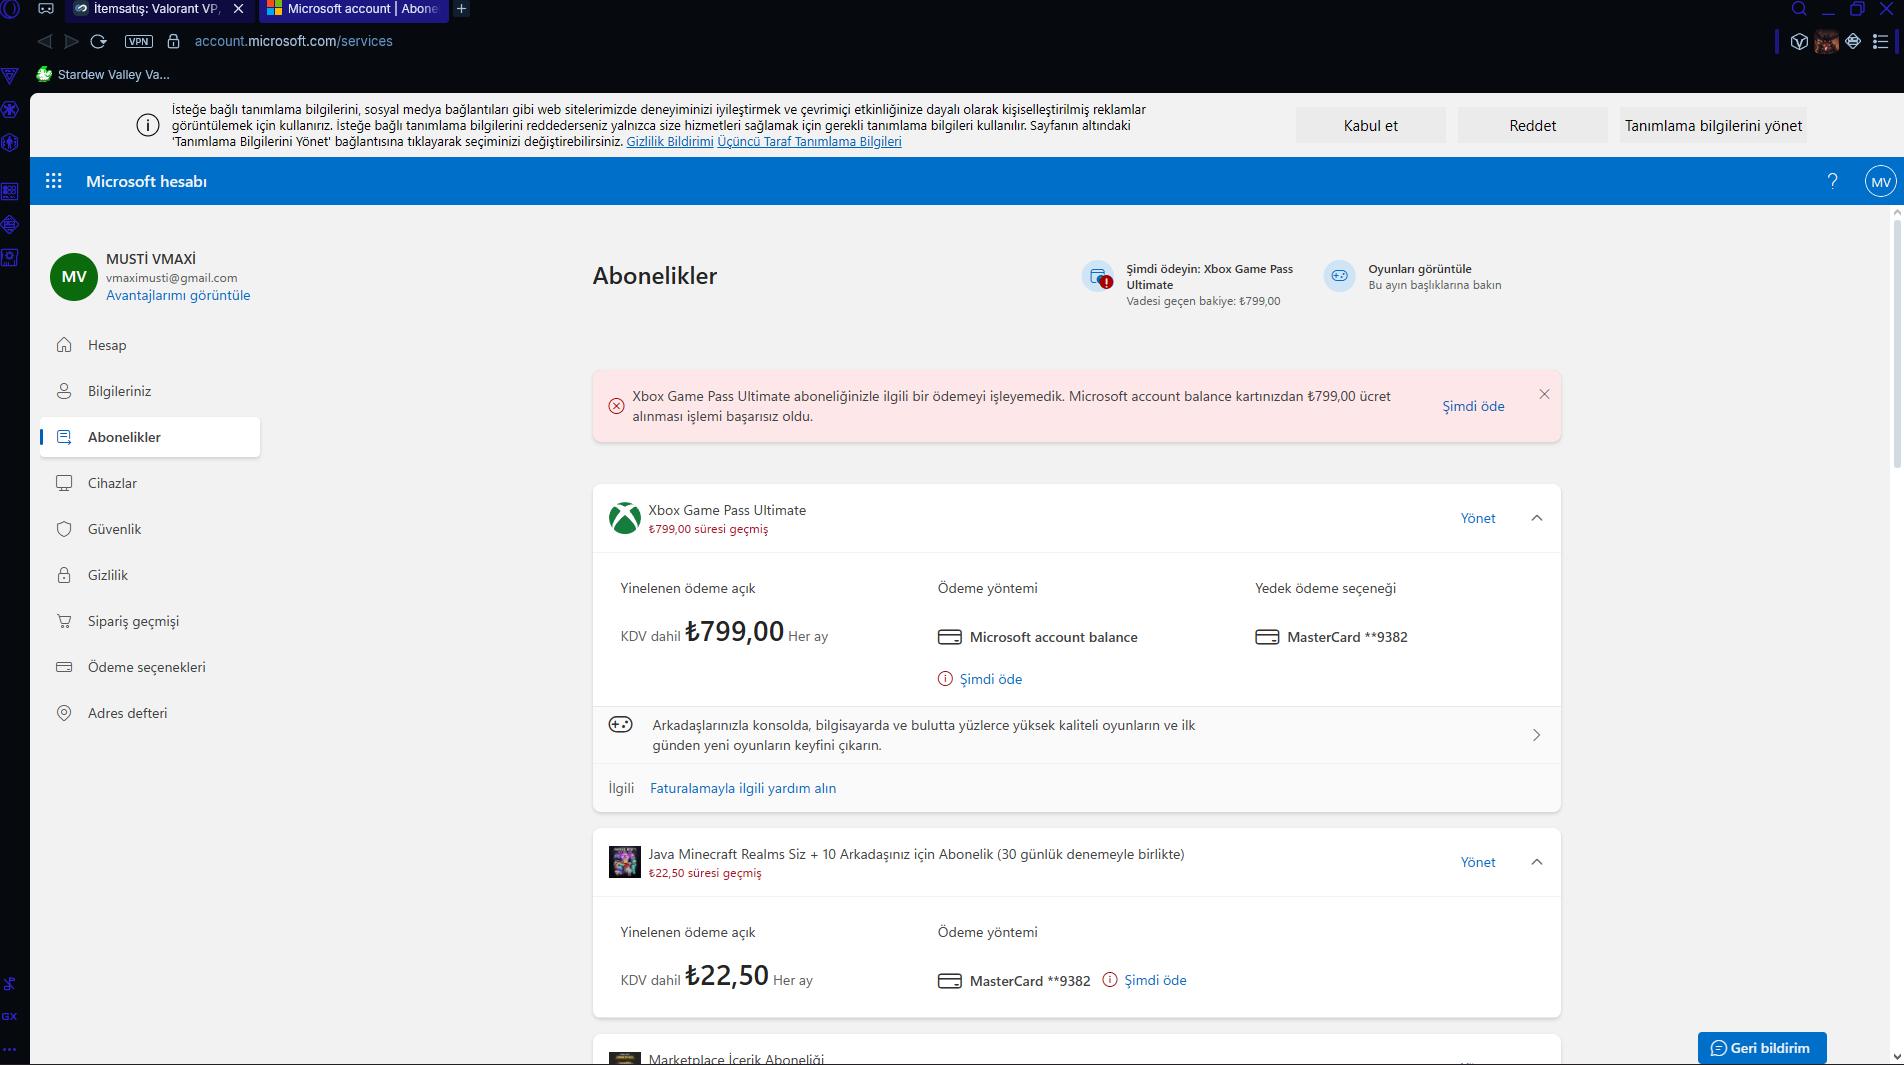Open sidebar three-dots more options

click(x=10, y=1050)
